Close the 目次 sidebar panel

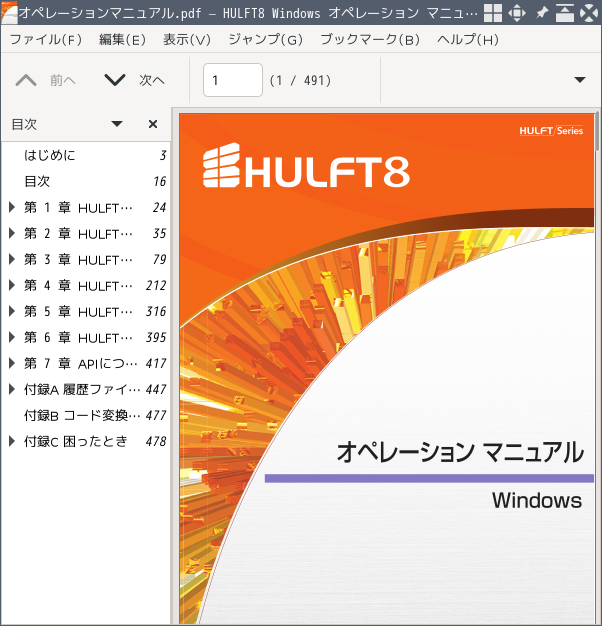pos(152,124)
